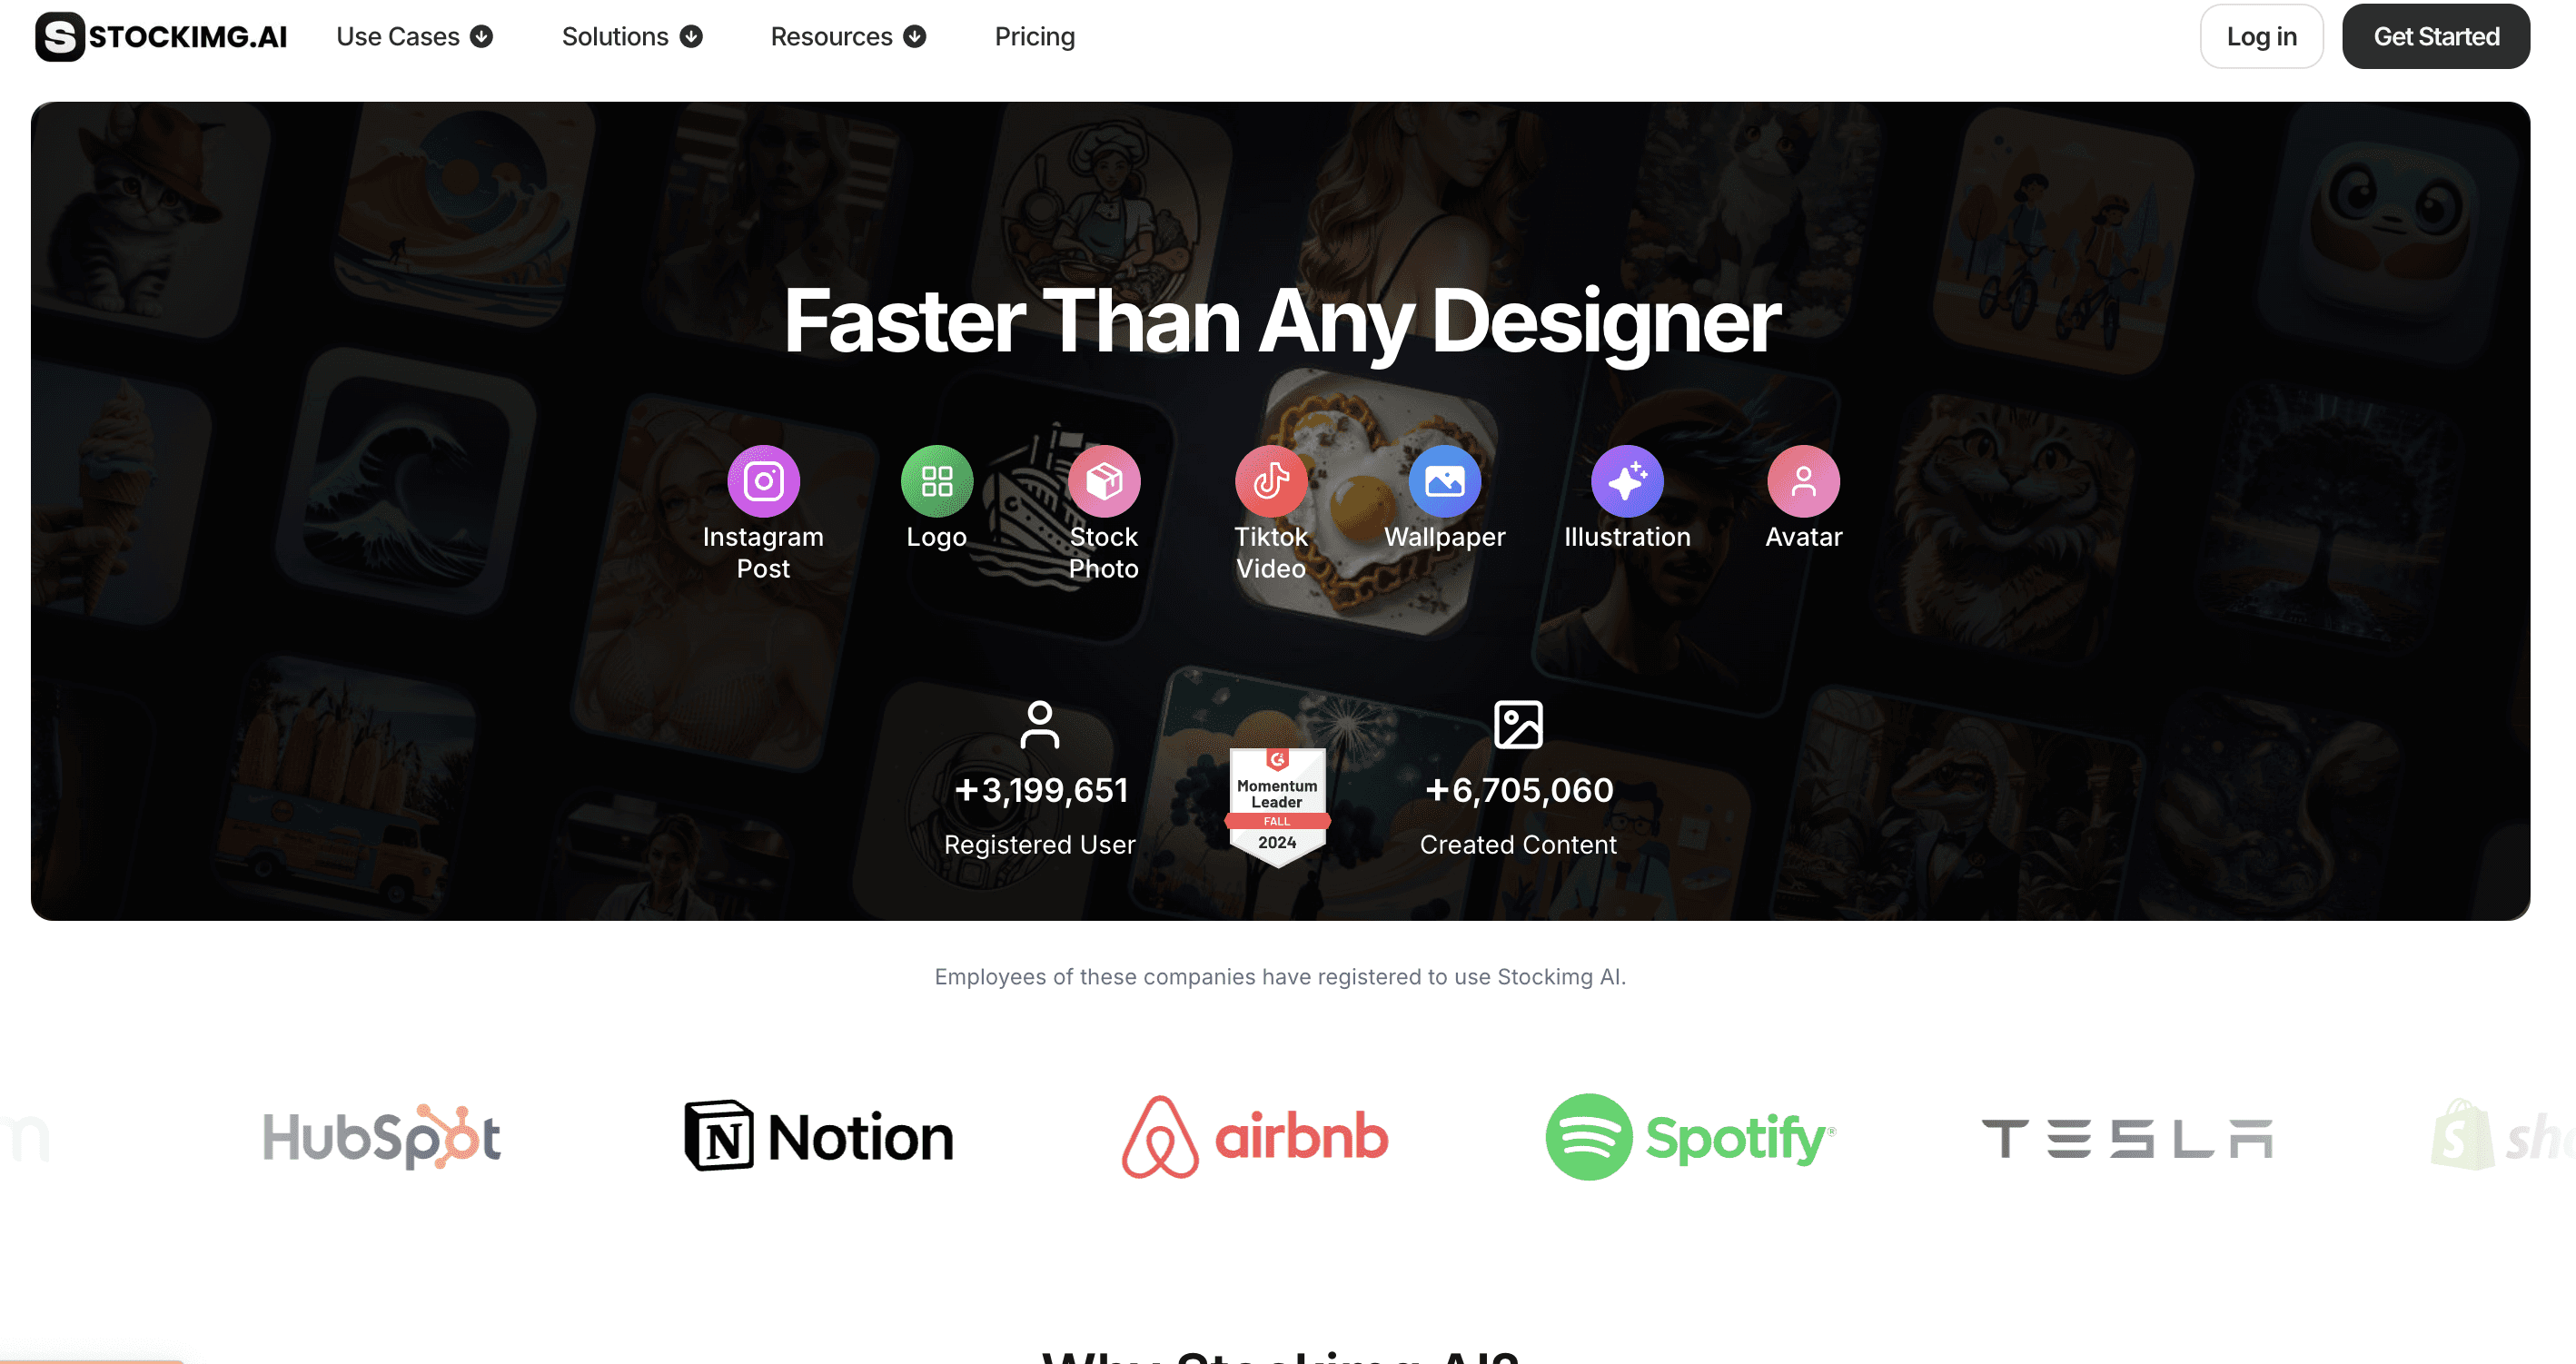2576x1364 pixels.
Task: Open the pink Avatar icon
Action: [1803, 481]
